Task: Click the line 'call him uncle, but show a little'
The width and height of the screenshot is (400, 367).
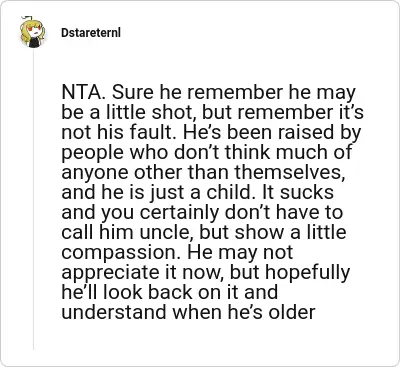Action: (x=204, y=233)
